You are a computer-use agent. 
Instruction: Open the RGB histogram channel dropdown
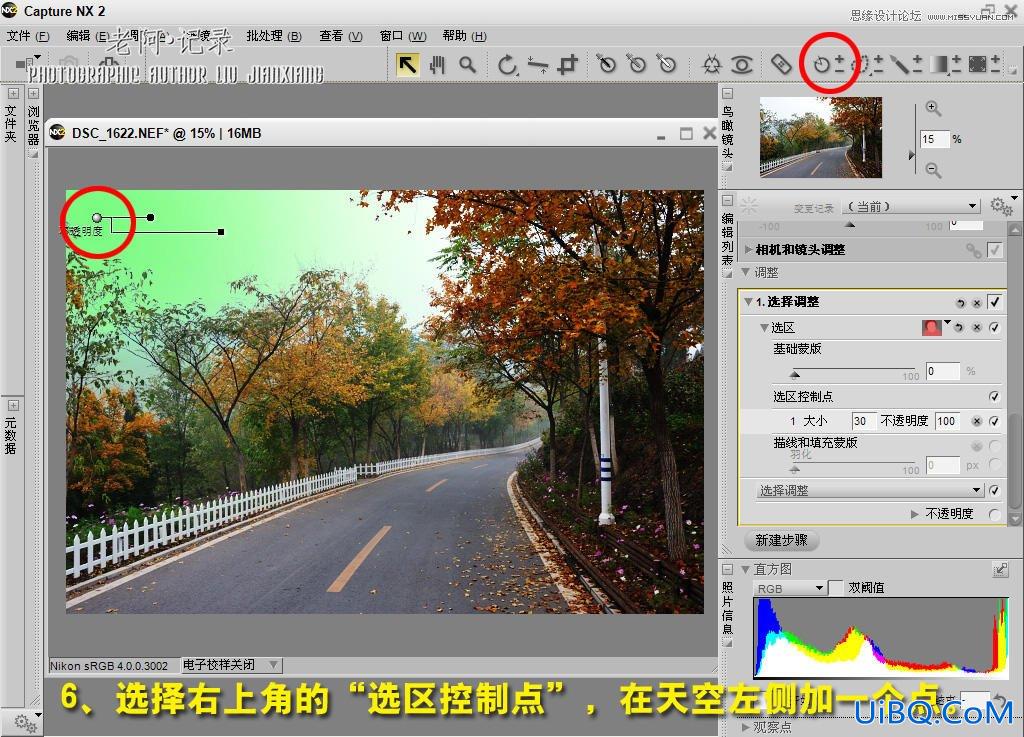pyautogui.click(x=790, y=588)
